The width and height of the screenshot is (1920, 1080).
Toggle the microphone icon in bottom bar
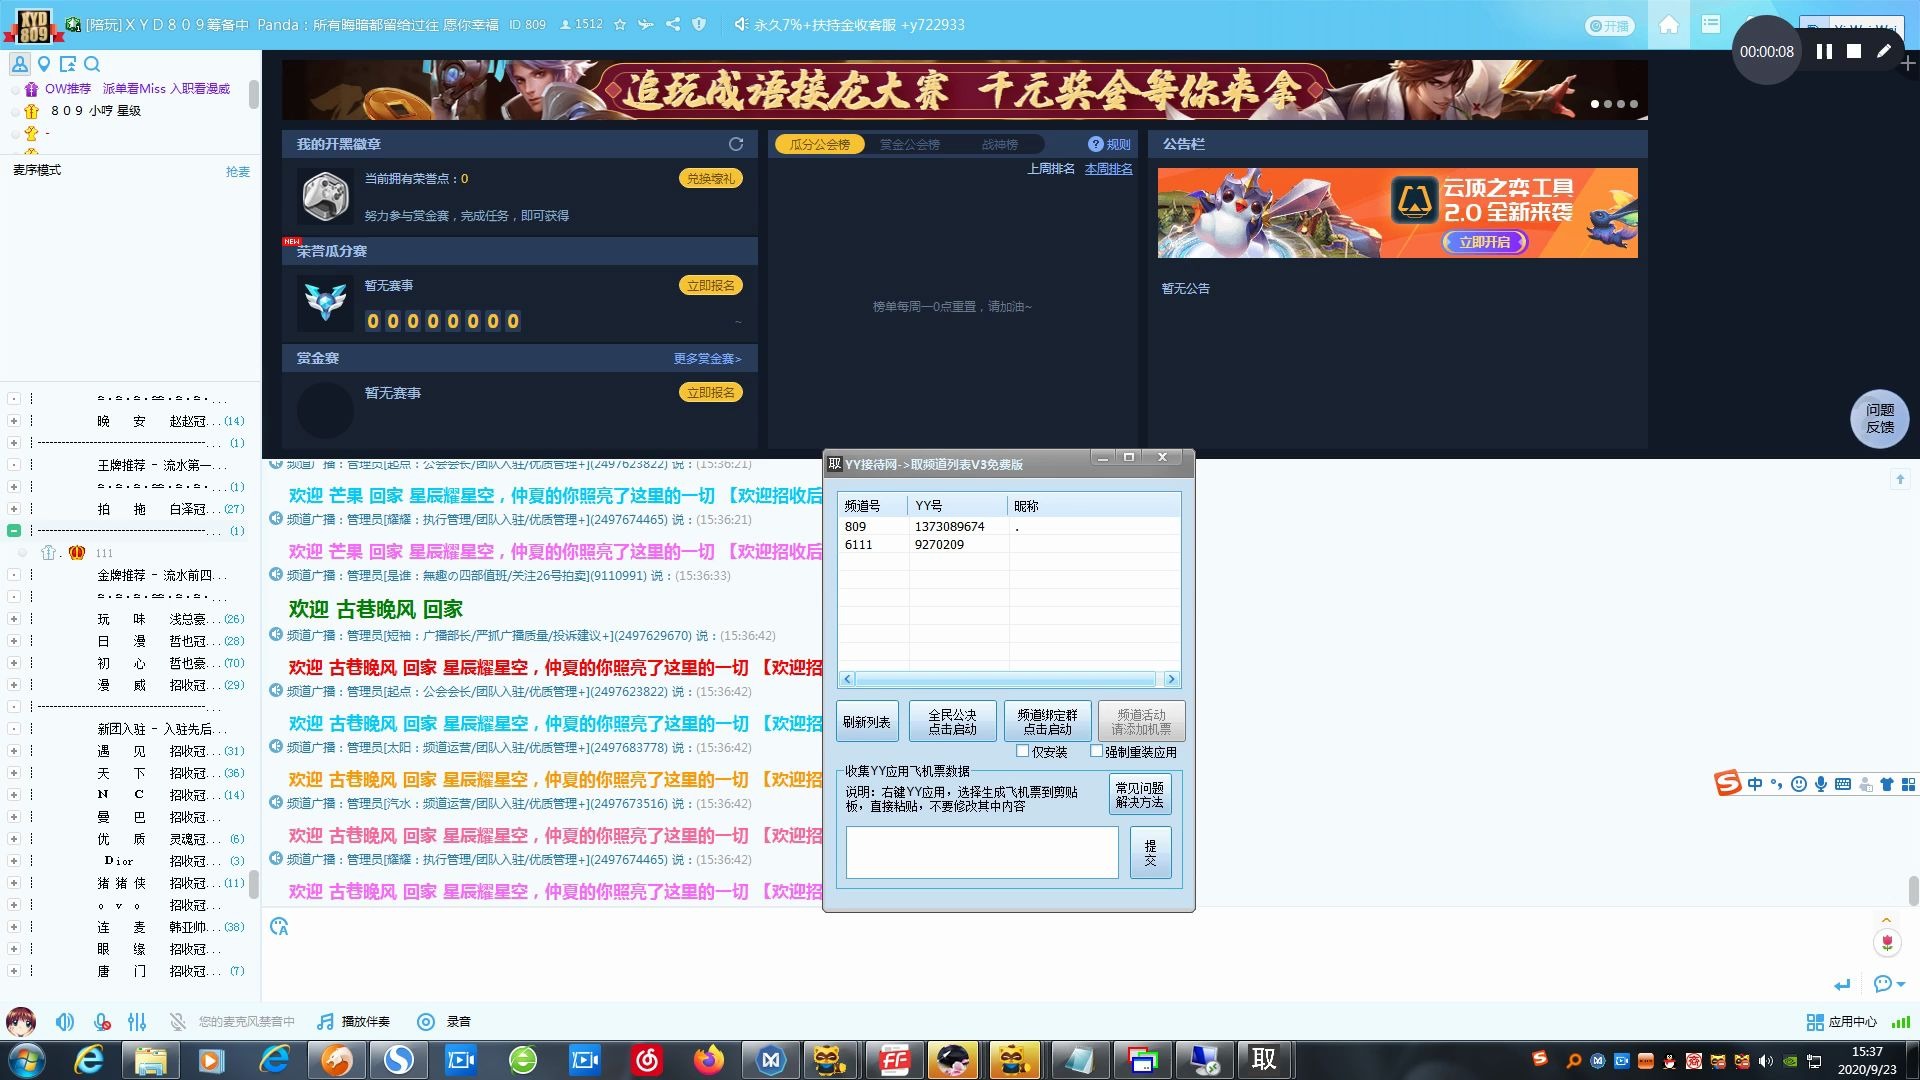pyautogui.click(x=101, y=1022)
